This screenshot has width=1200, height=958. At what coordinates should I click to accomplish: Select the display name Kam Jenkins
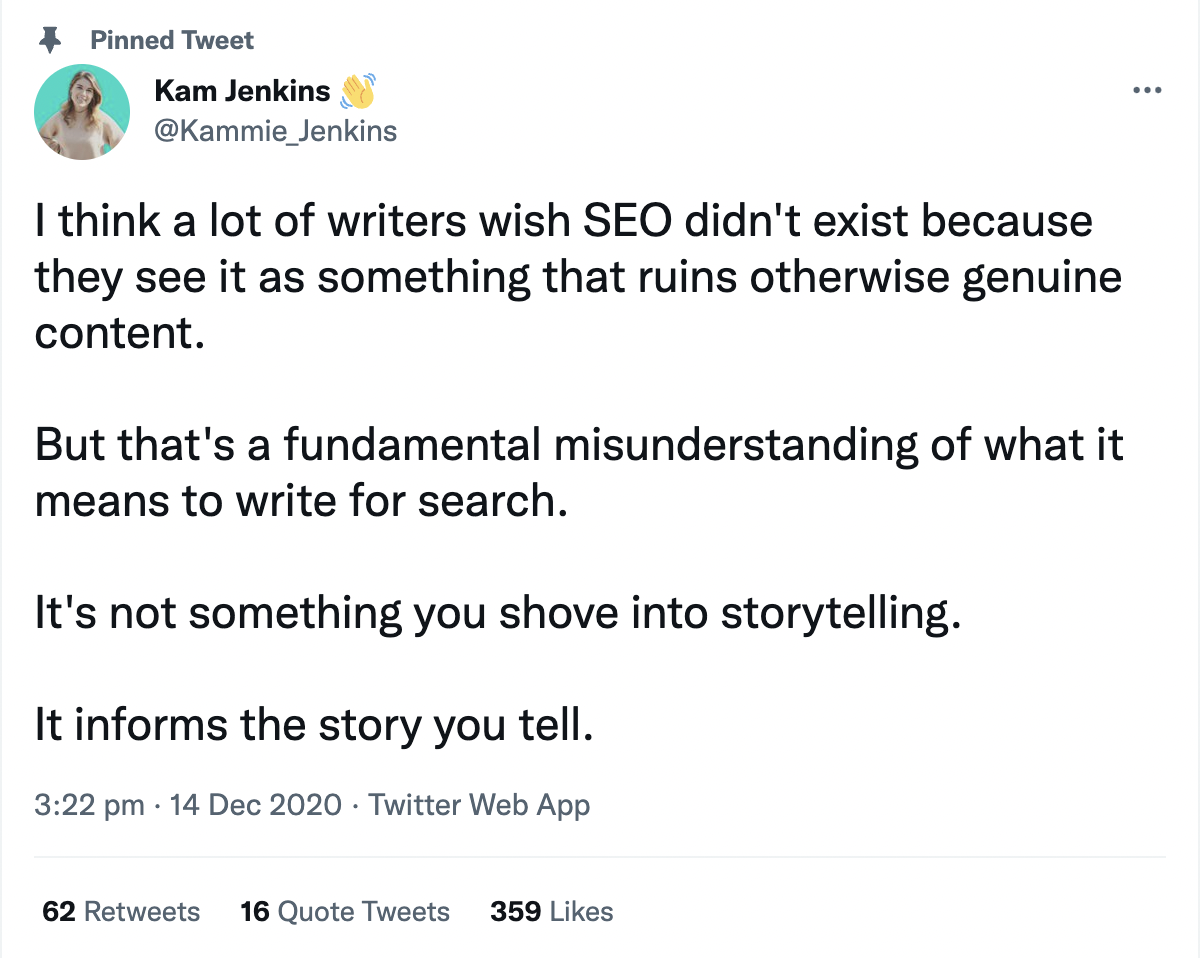[241, 90]
